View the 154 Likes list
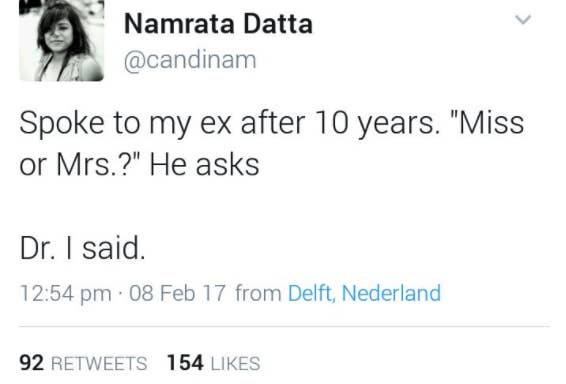Viewport: 566px width, 384px height. pos(214,363)
